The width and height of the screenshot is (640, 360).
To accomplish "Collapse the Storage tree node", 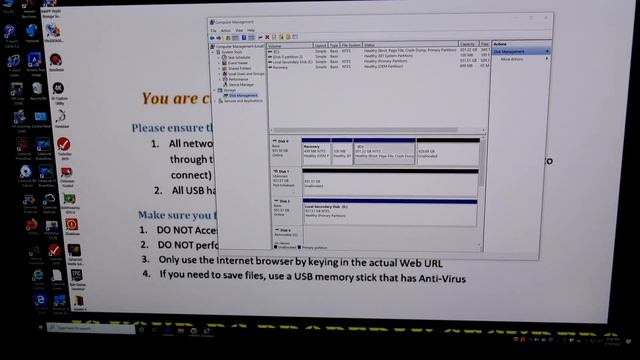I will [x=215, y=90].
